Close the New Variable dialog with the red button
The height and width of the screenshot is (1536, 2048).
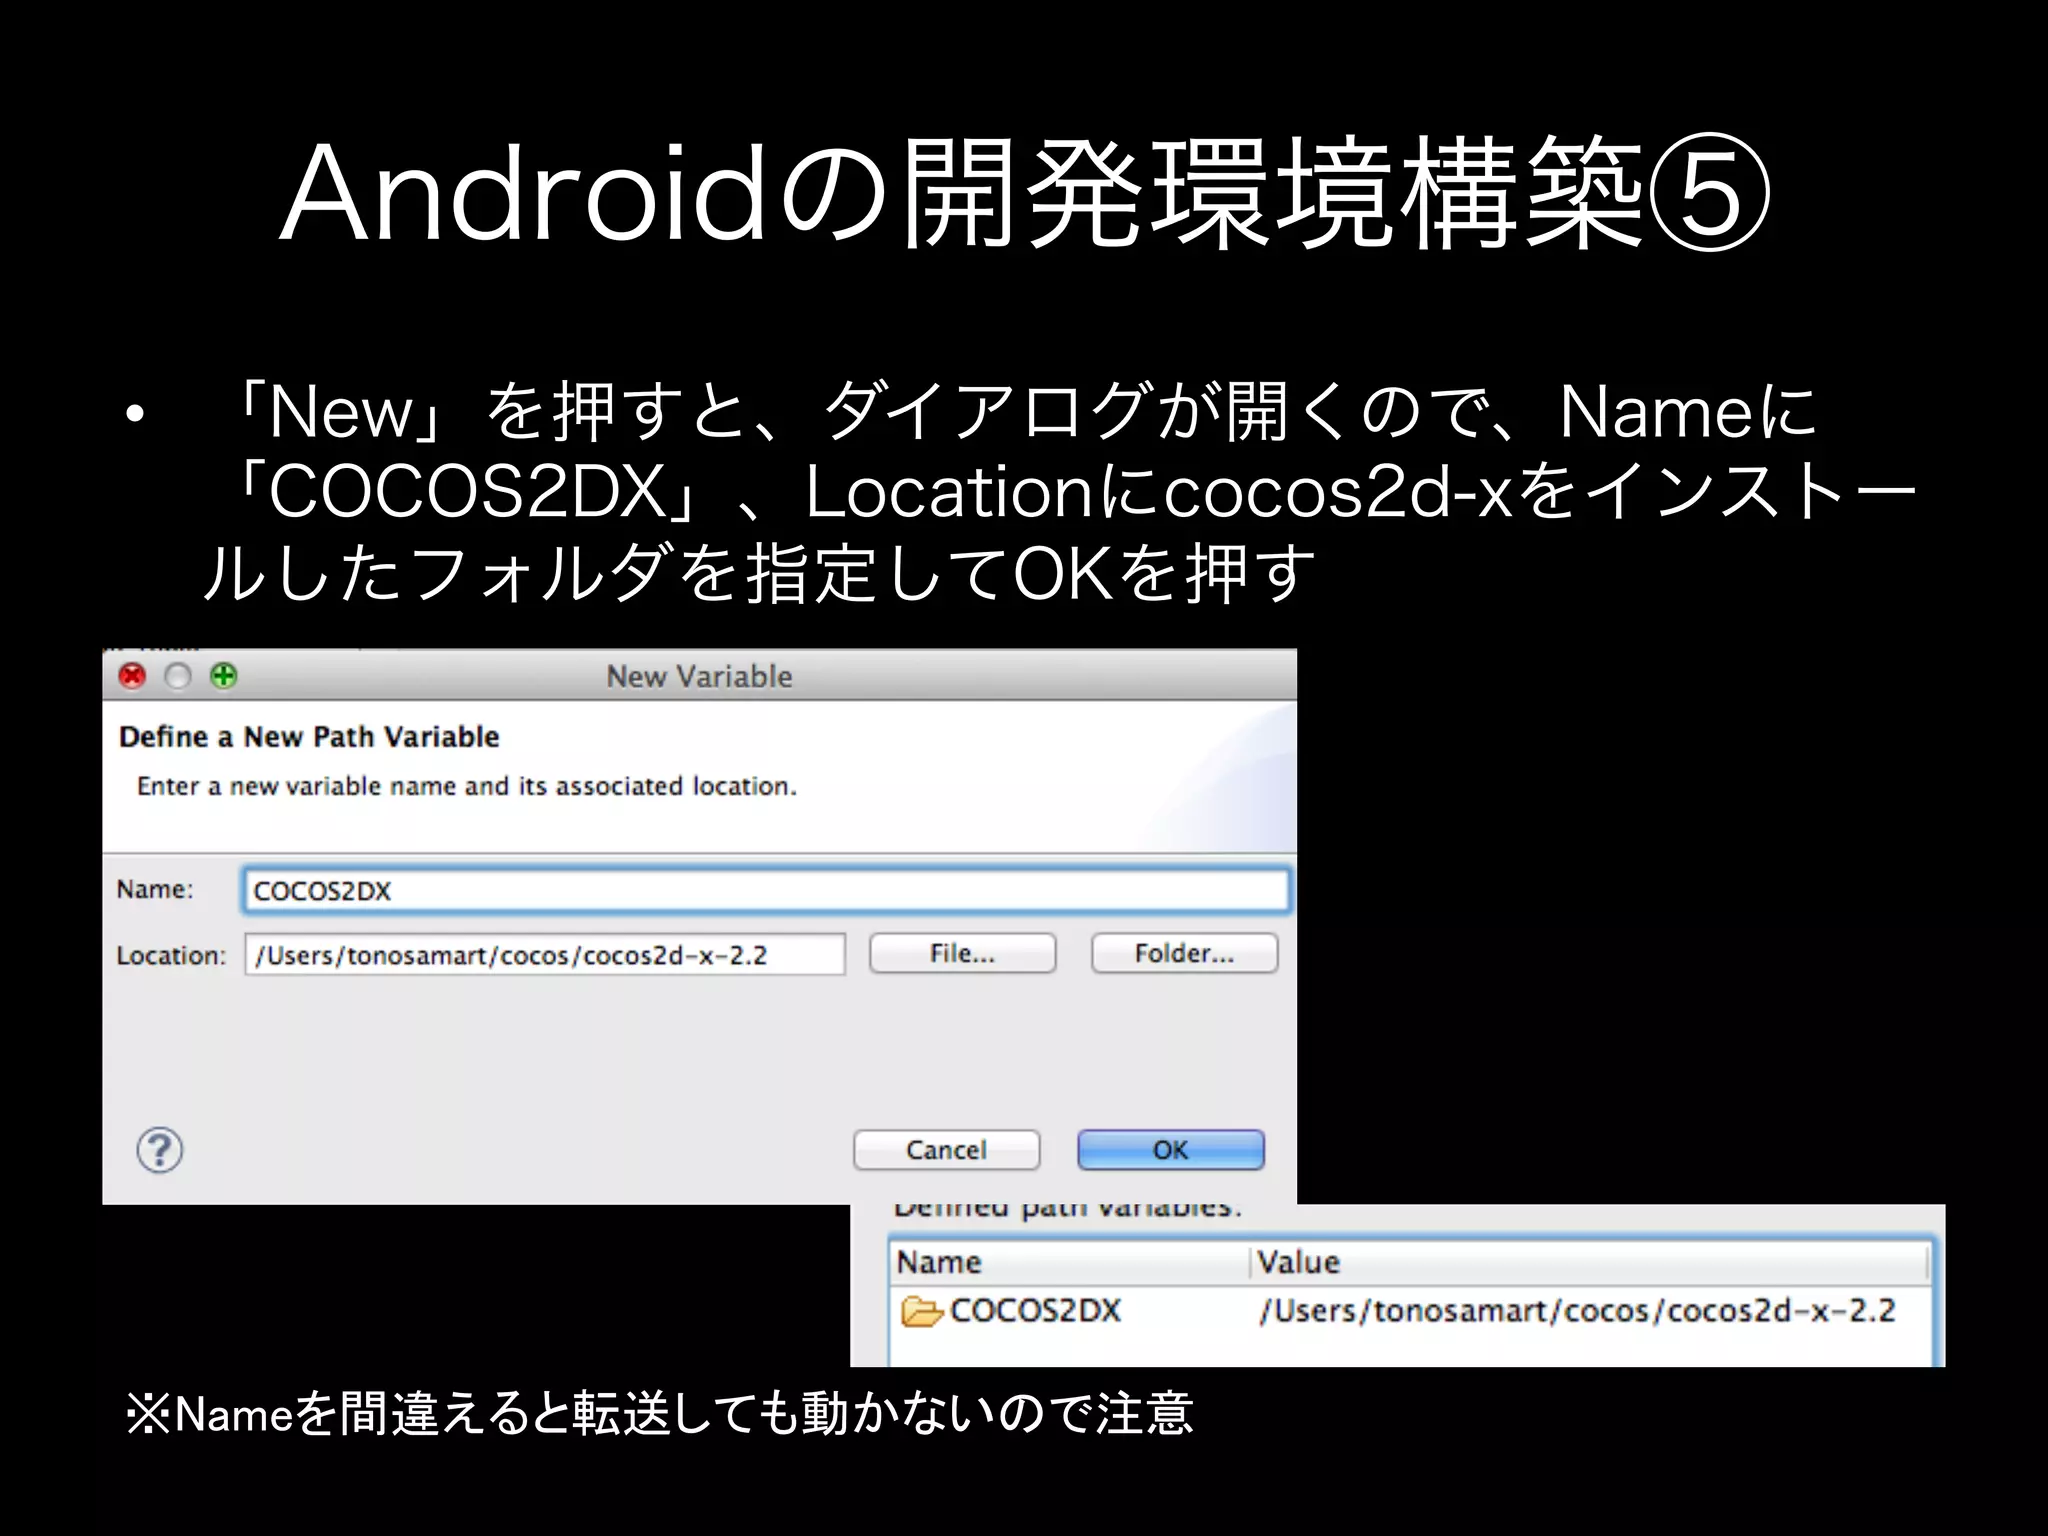[x=132, y=676]
